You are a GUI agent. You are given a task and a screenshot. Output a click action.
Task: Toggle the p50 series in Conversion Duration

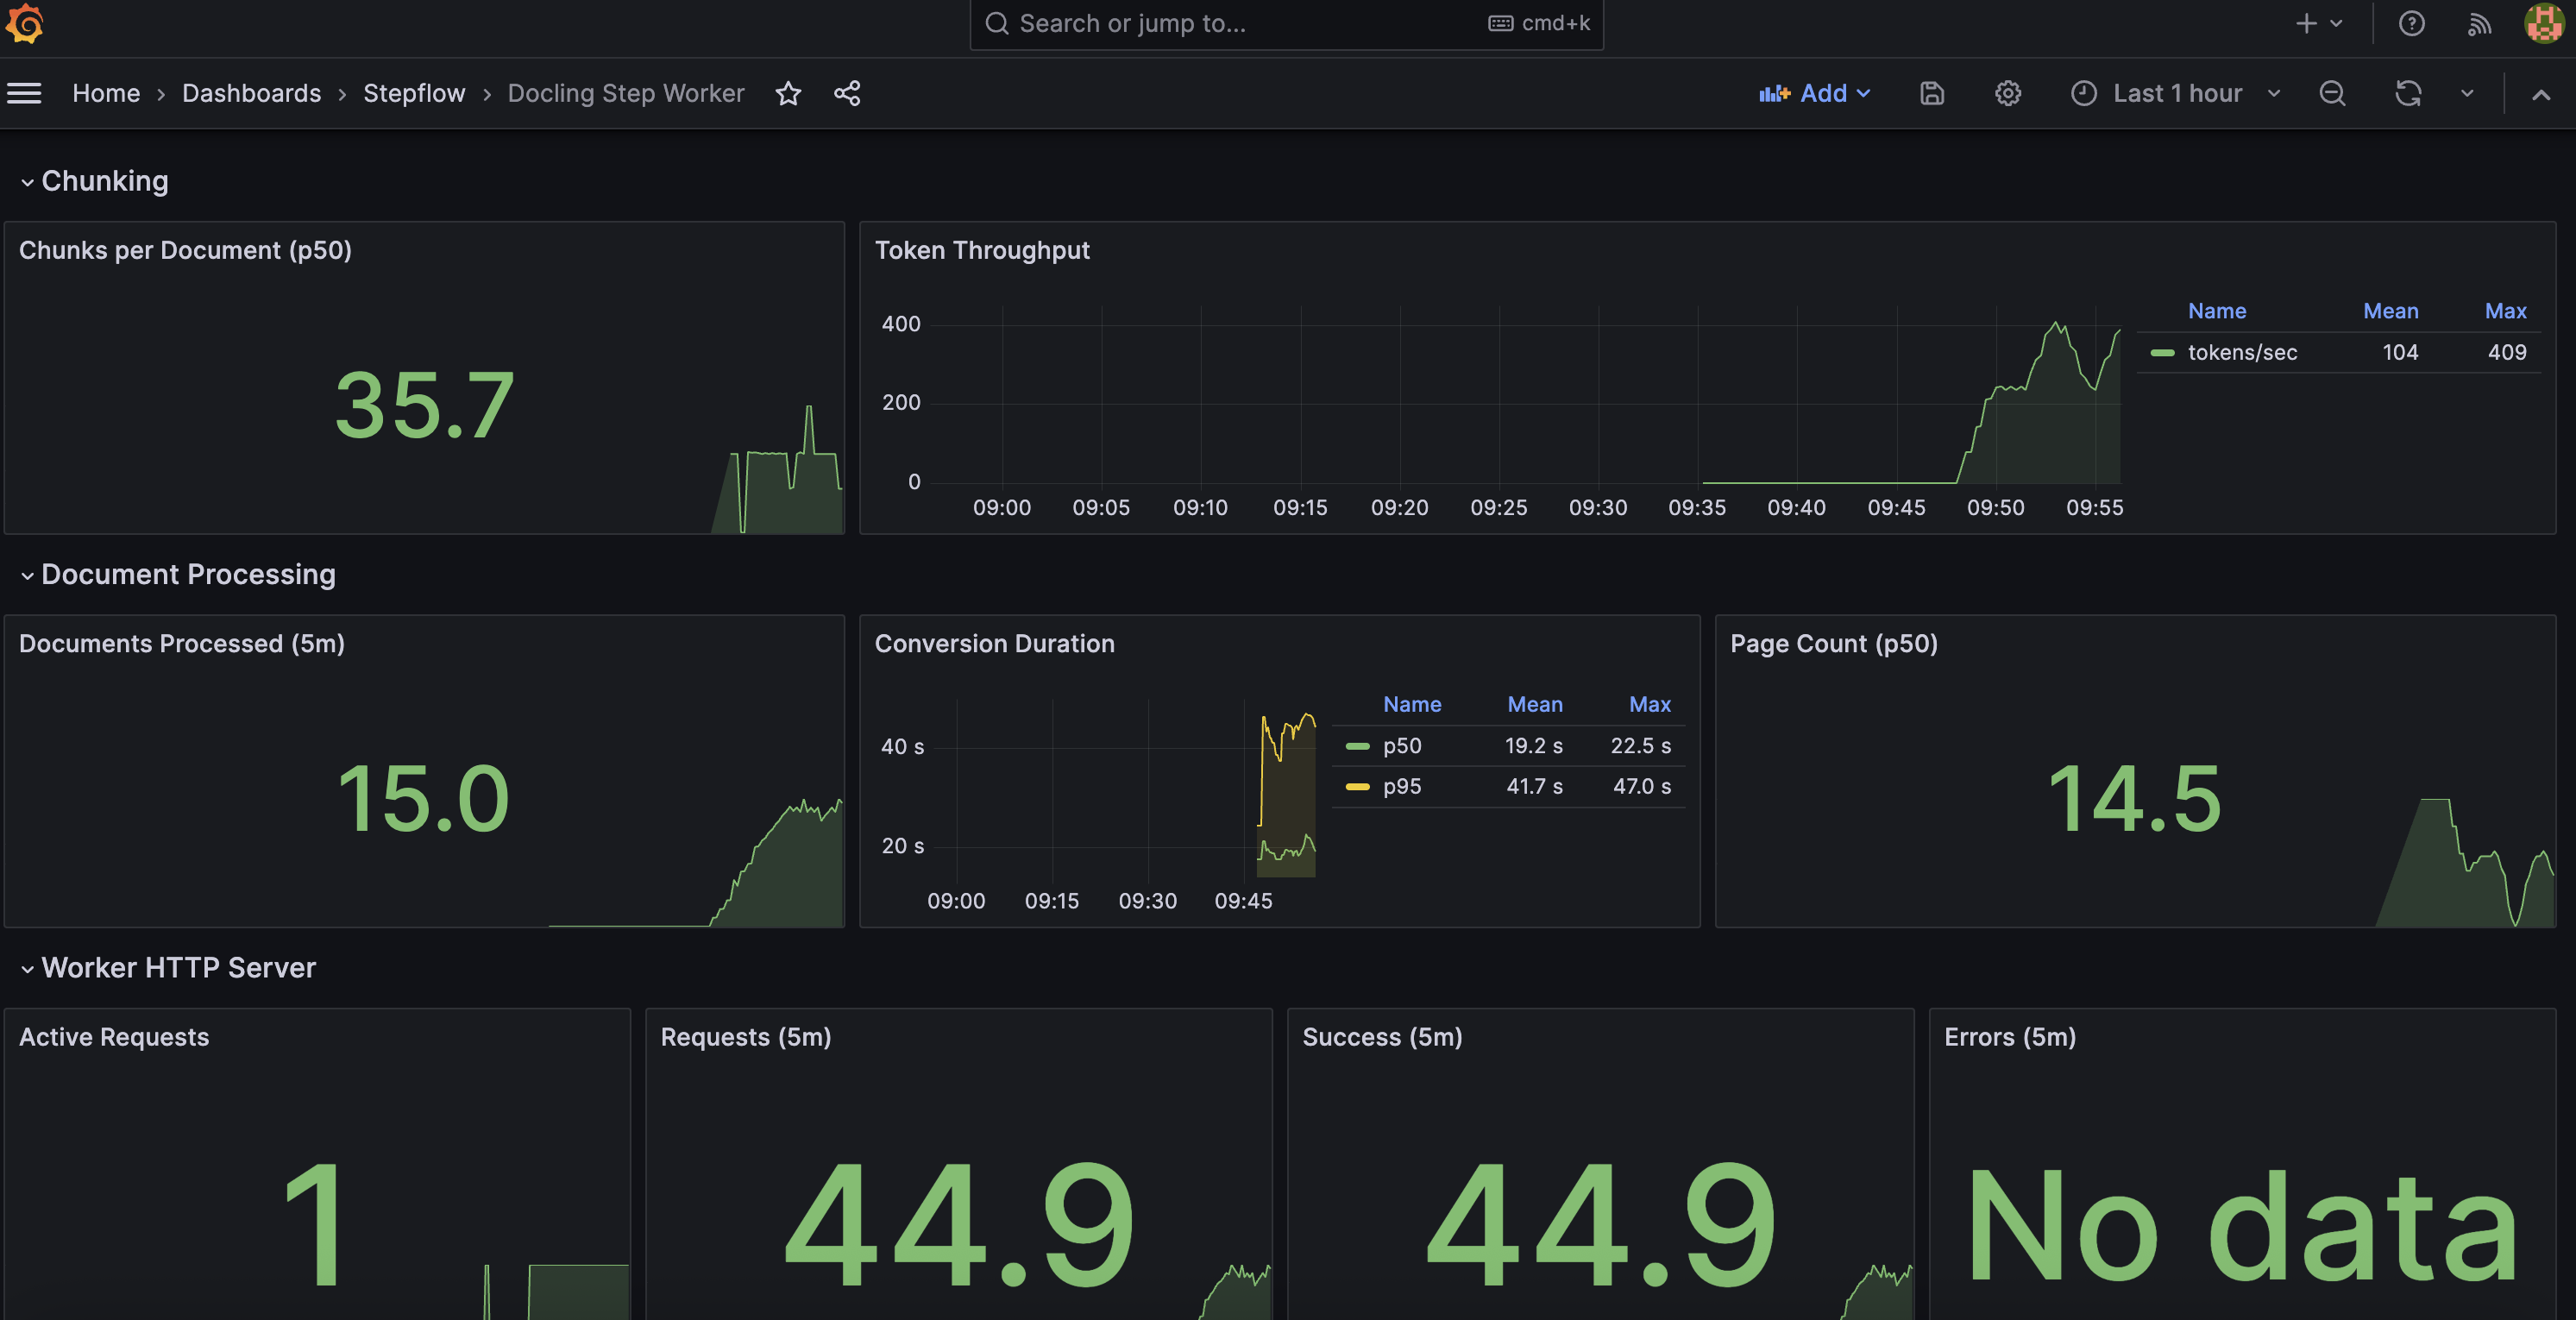tap(1401, 745)
